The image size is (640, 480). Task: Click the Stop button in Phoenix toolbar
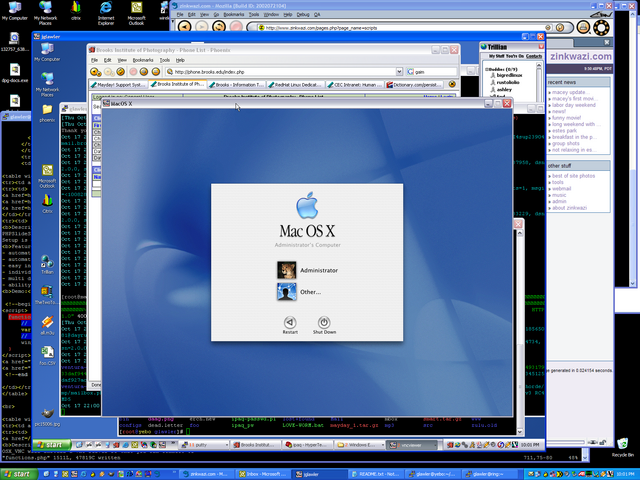(x=133, y=72)
